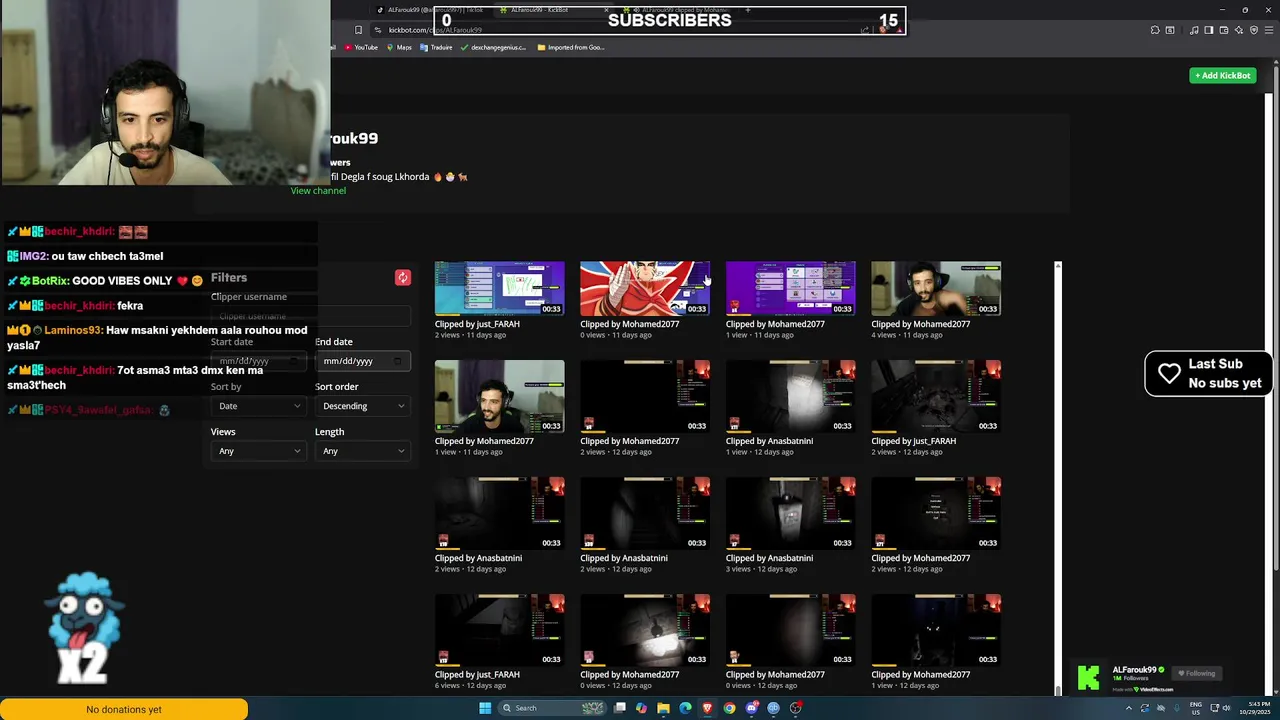This screenshot has width=1280, height=720.
Task: Switch to the TikTok browser tab
Action: coord(433,10)
